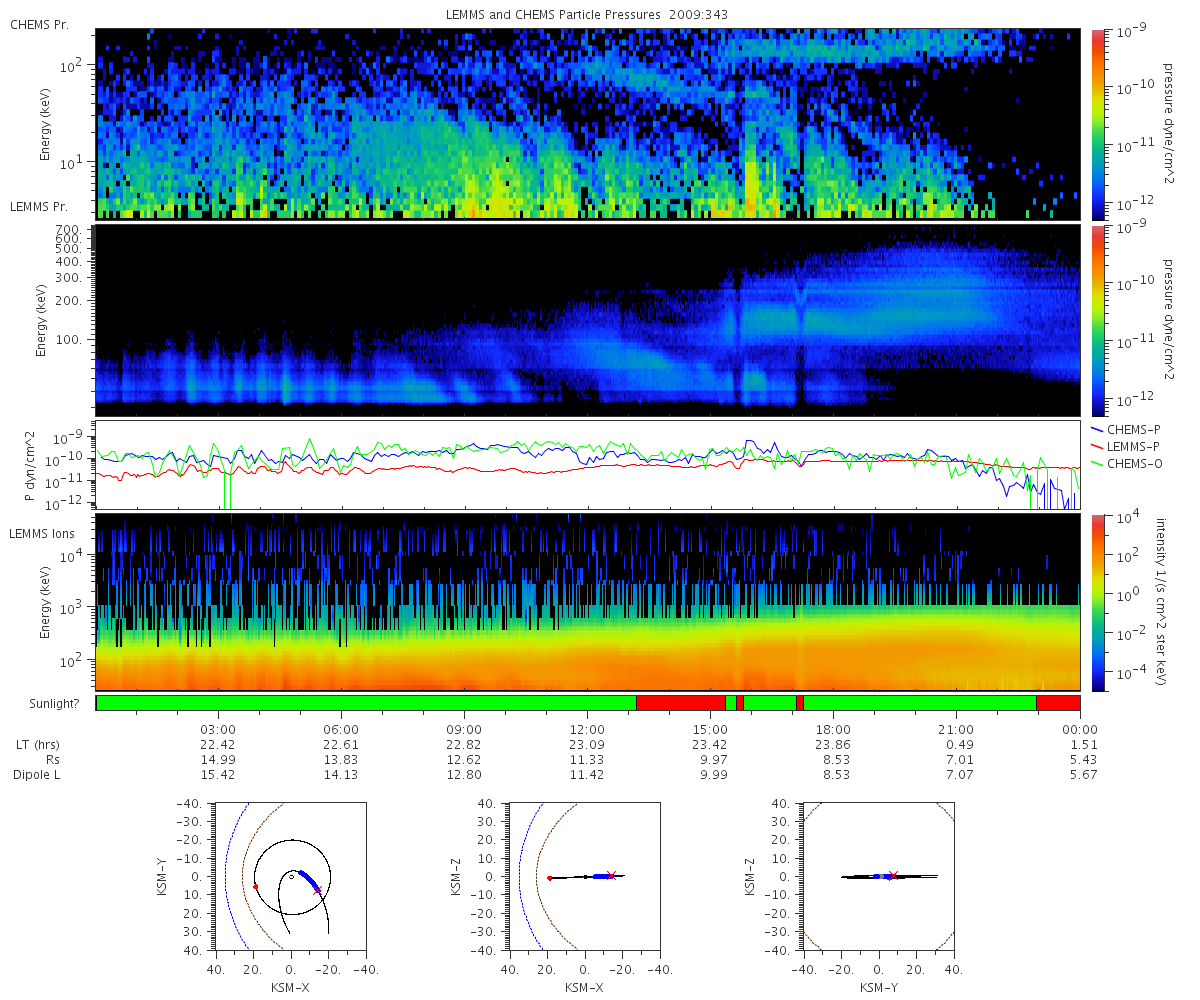This screenshot has width=1200, height=1000.
Task: Click the red dot on the KSM-X/KSM-Y orbit circle
Action: (255, 886)
